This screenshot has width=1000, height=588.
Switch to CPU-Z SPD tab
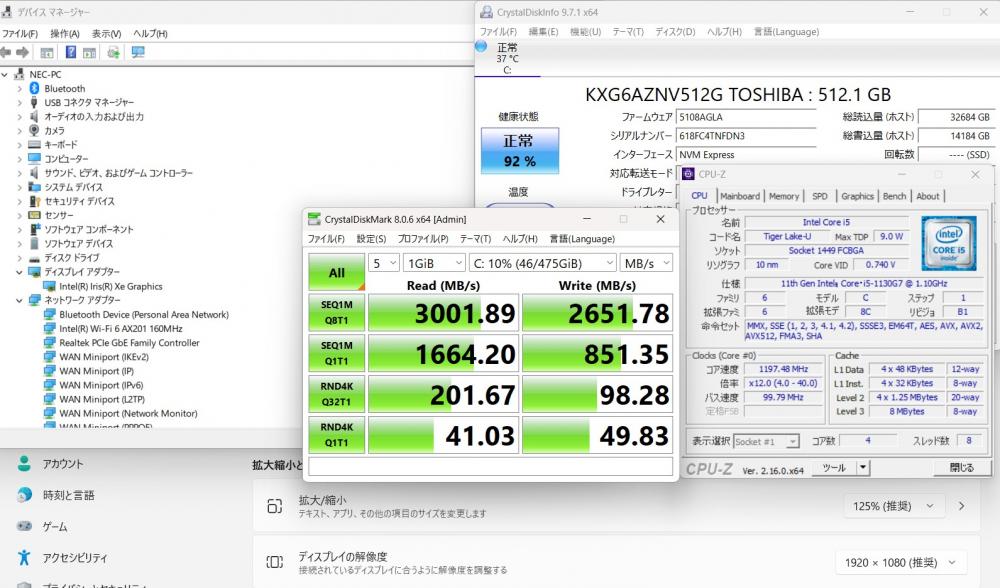tap(820, 196)
